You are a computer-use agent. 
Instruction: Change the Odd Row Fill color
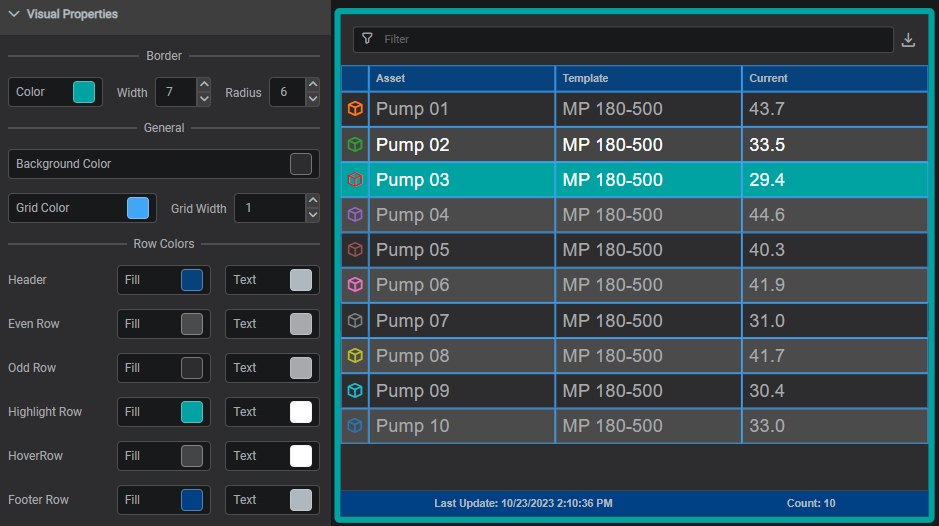(x=192, y=368)
